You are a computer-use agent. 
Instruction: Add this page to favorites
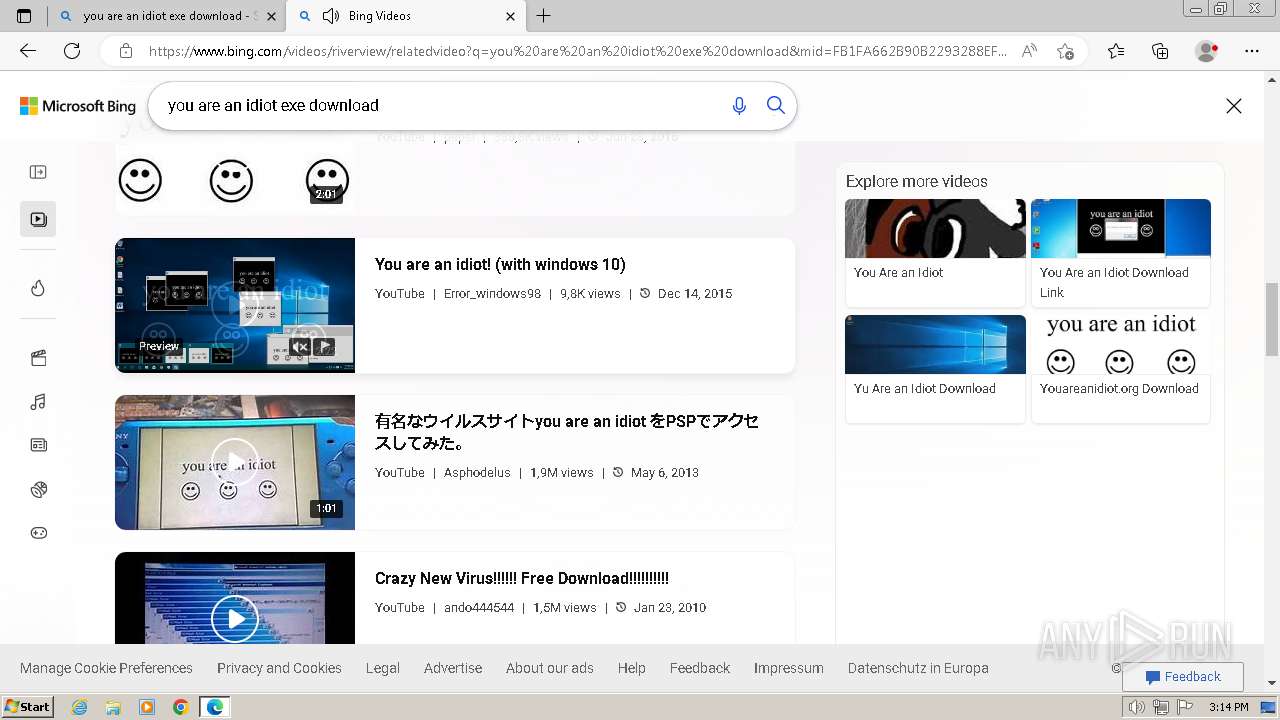(1065, 51)
